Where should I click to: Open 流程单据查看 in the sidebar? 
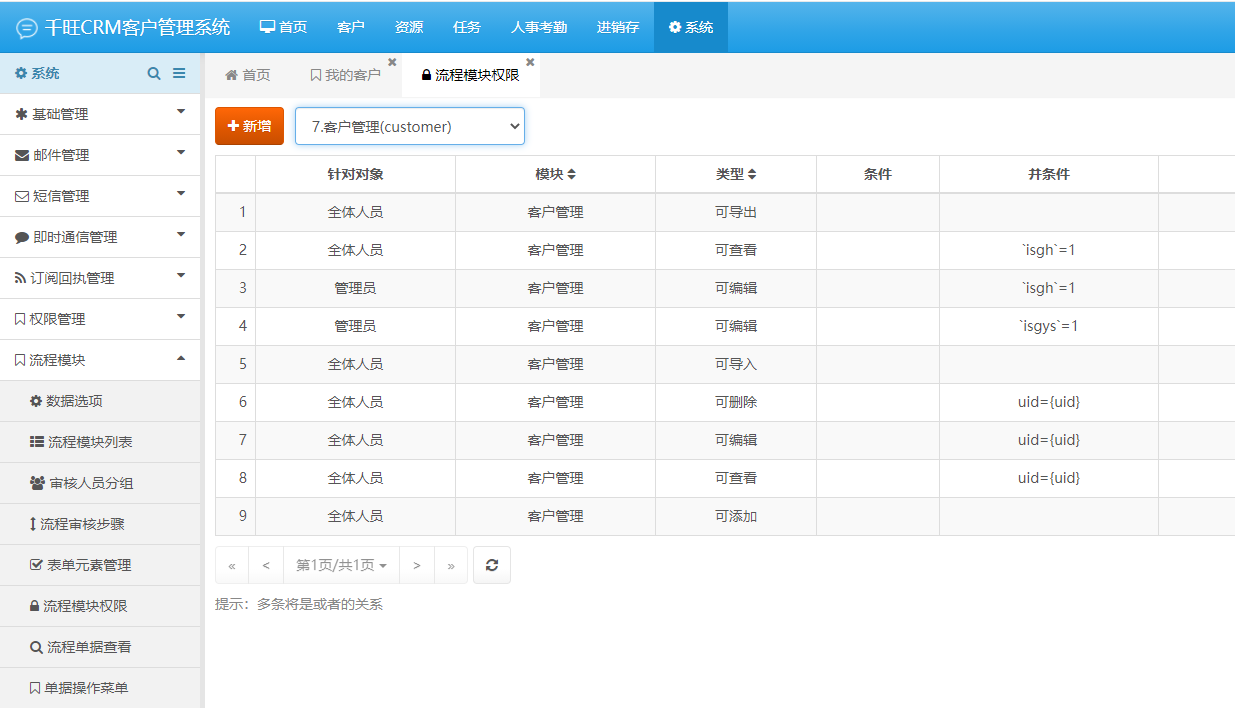tap(100, 647)
